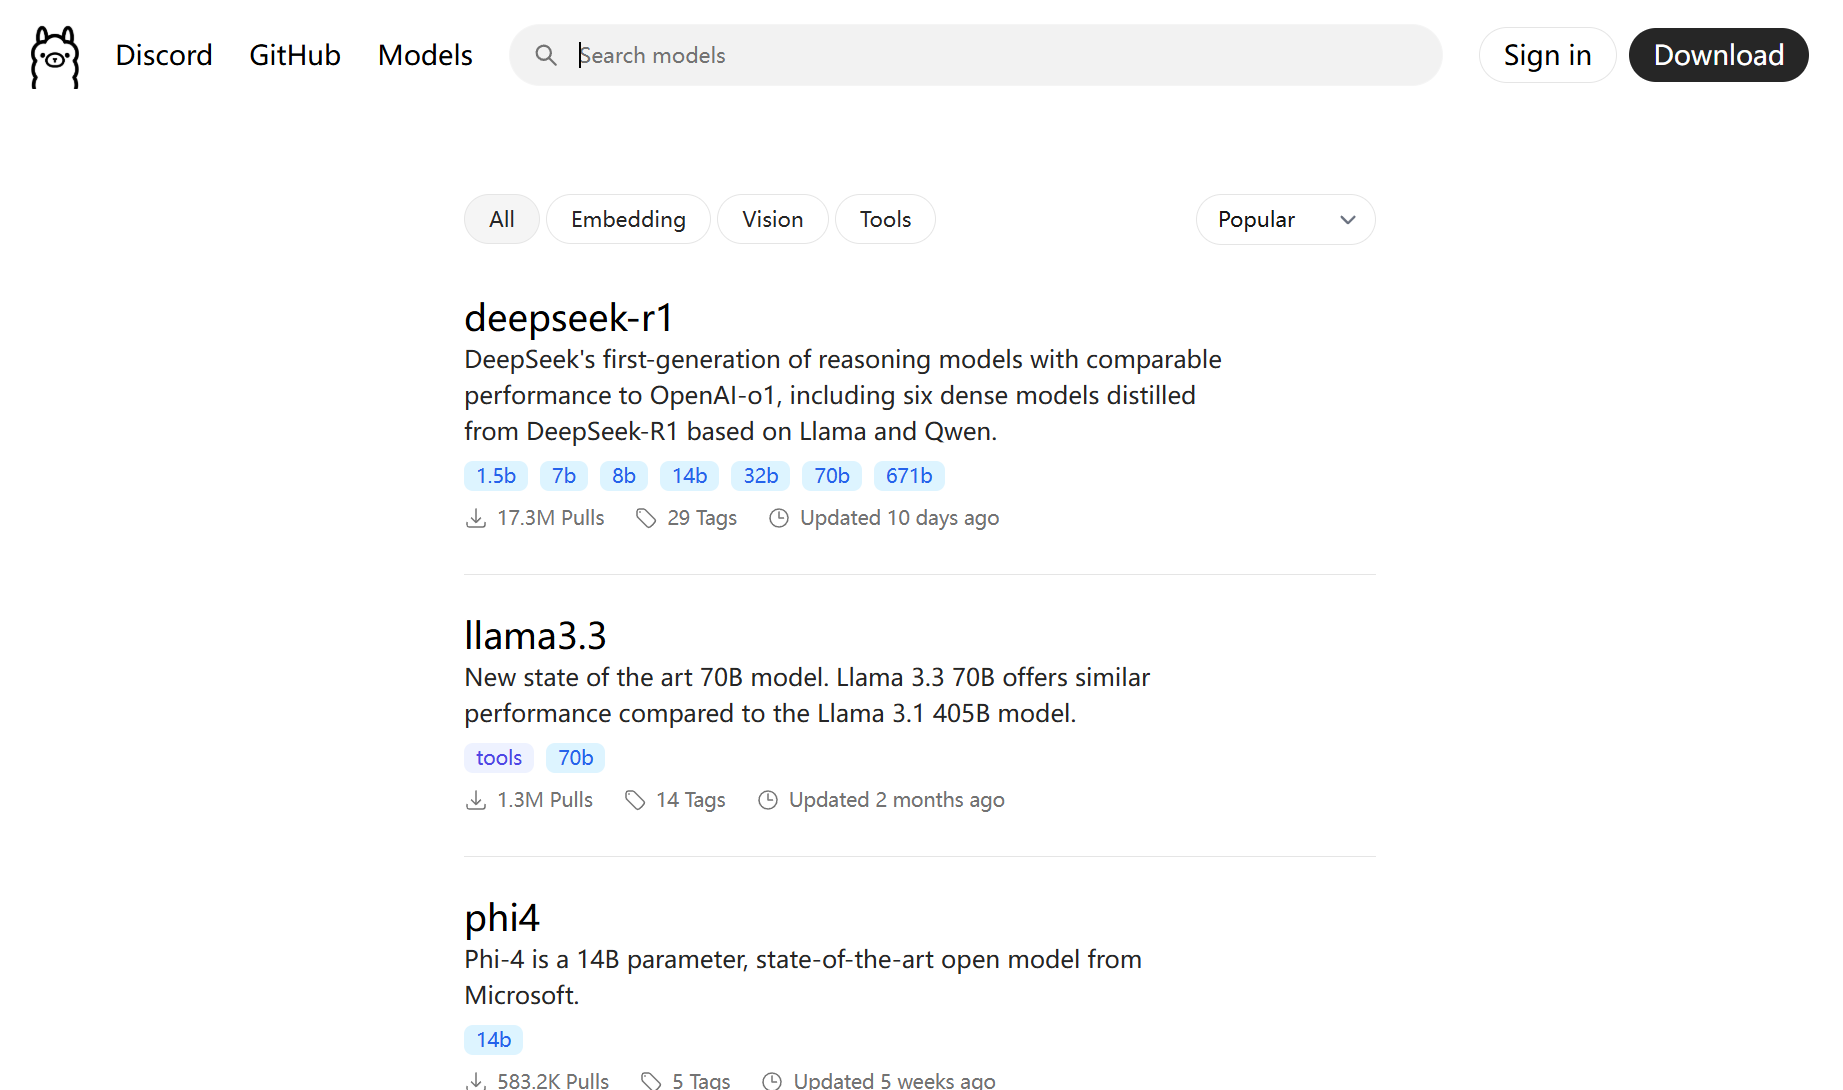
Task: Focus the Search models input field
Action: click(975, 55)
